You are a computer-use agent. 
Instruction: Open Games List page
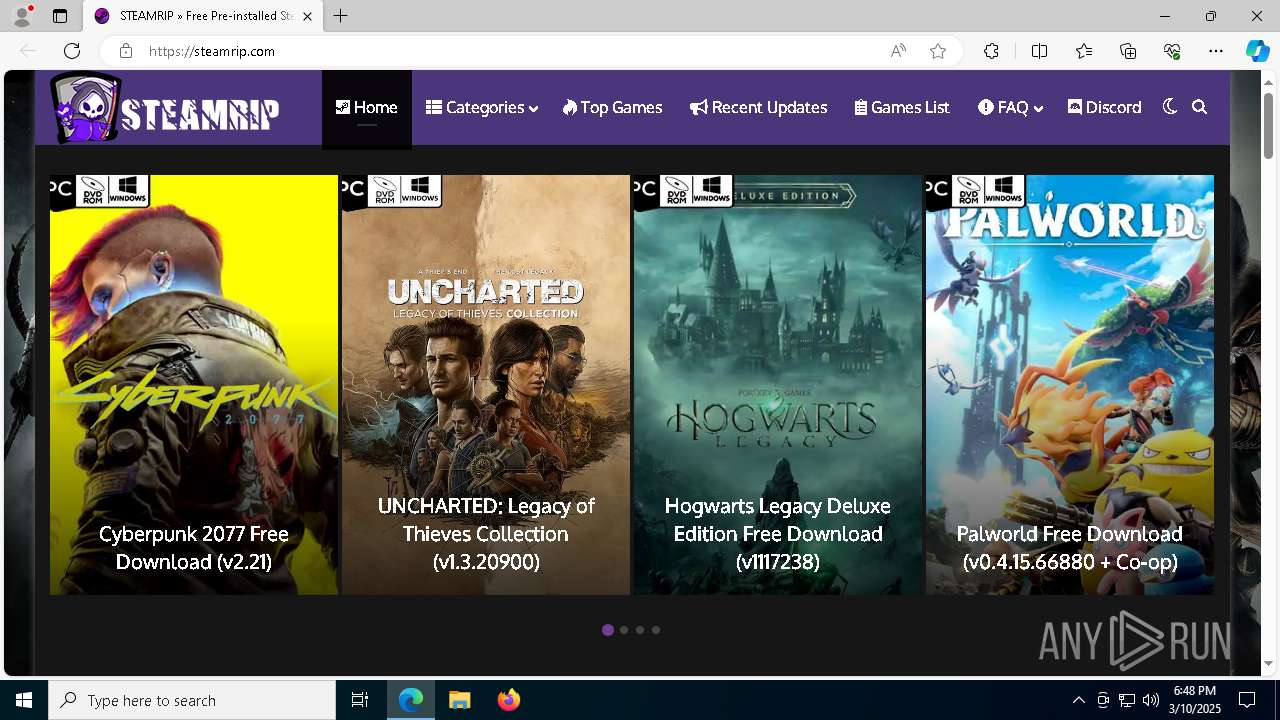pyautogui.click(x=902, y=107)
